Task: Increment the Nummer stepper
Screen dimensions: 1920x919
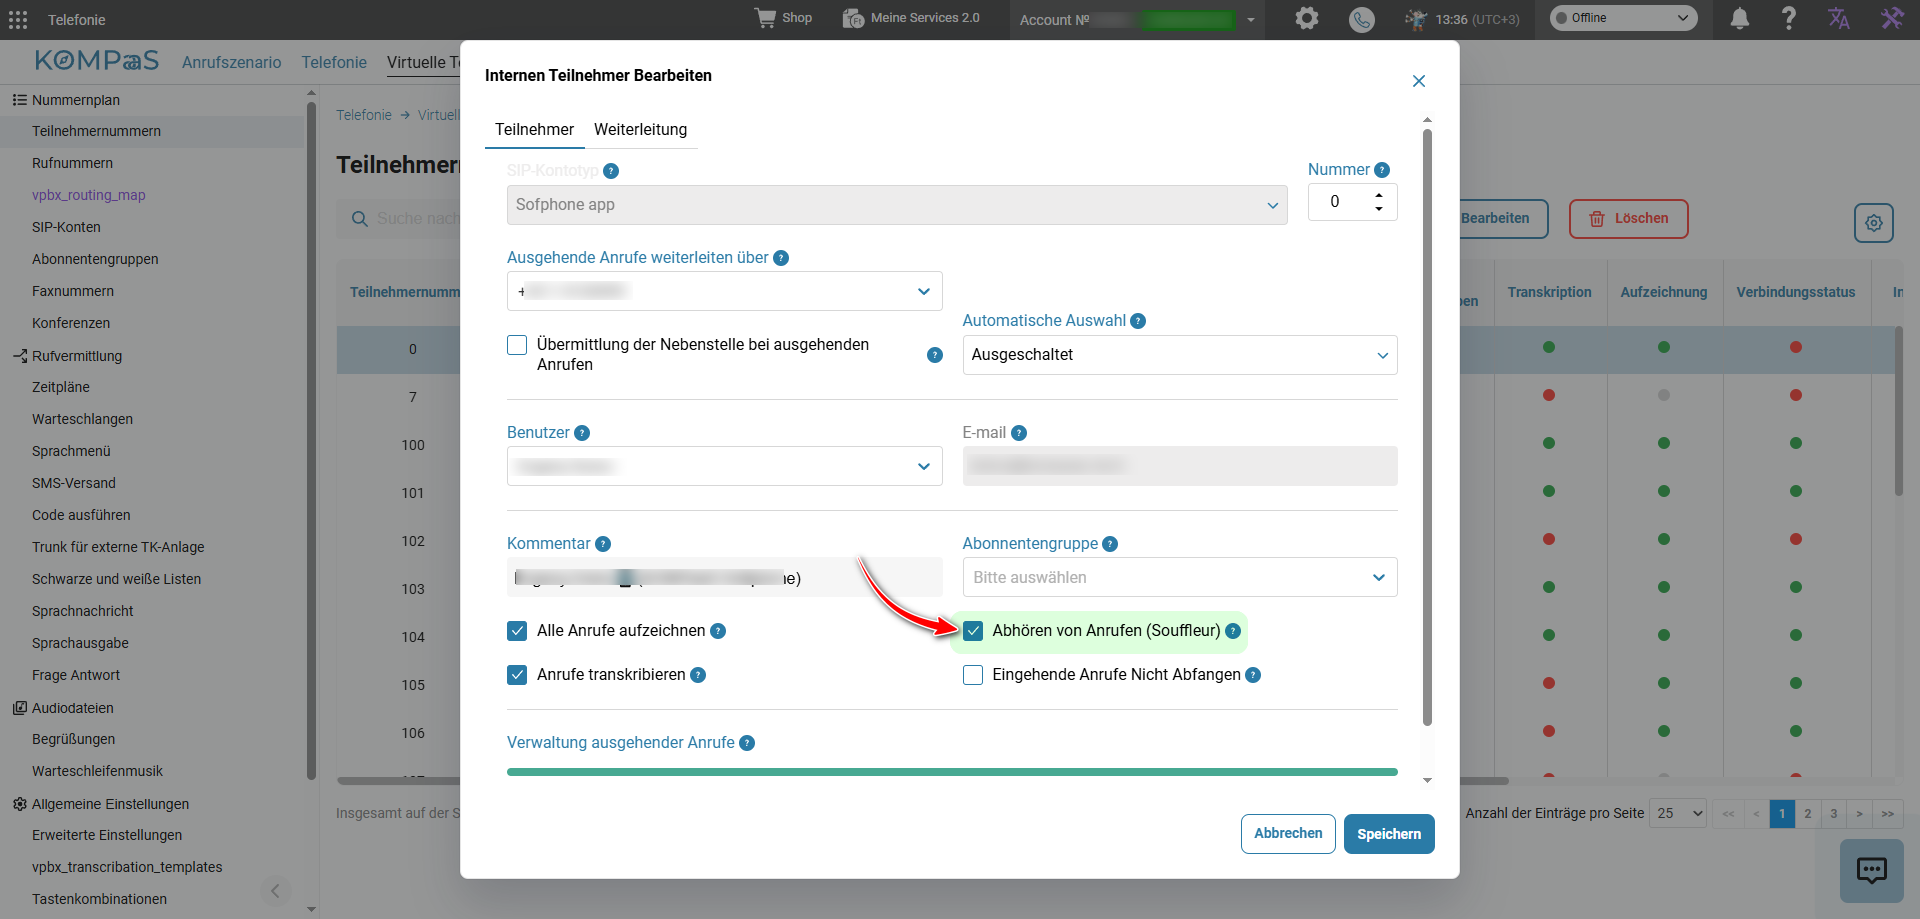Action: pos(1379,195)
